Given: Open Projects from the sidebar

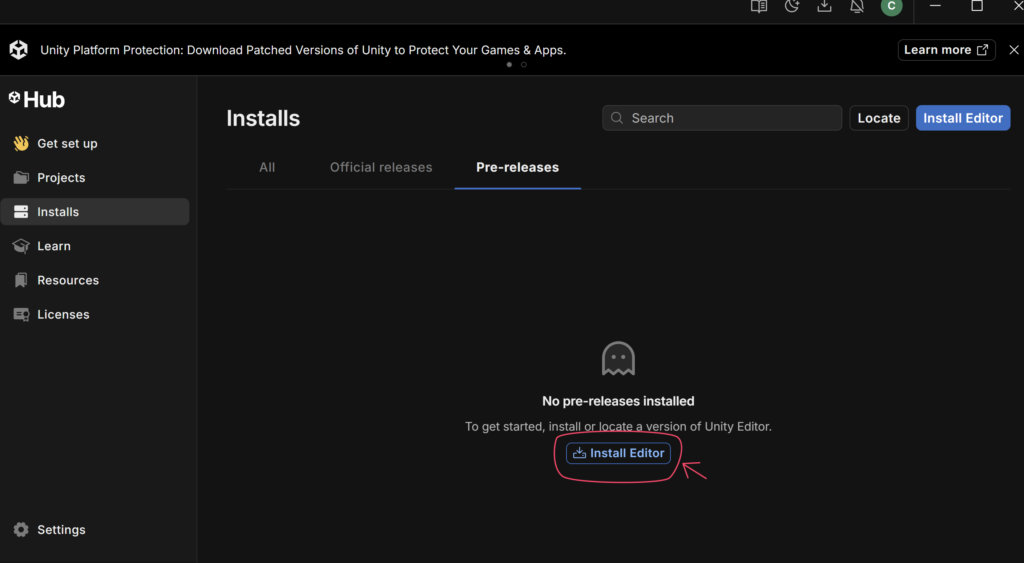Looking at the screenshot, I should point(61,178).
